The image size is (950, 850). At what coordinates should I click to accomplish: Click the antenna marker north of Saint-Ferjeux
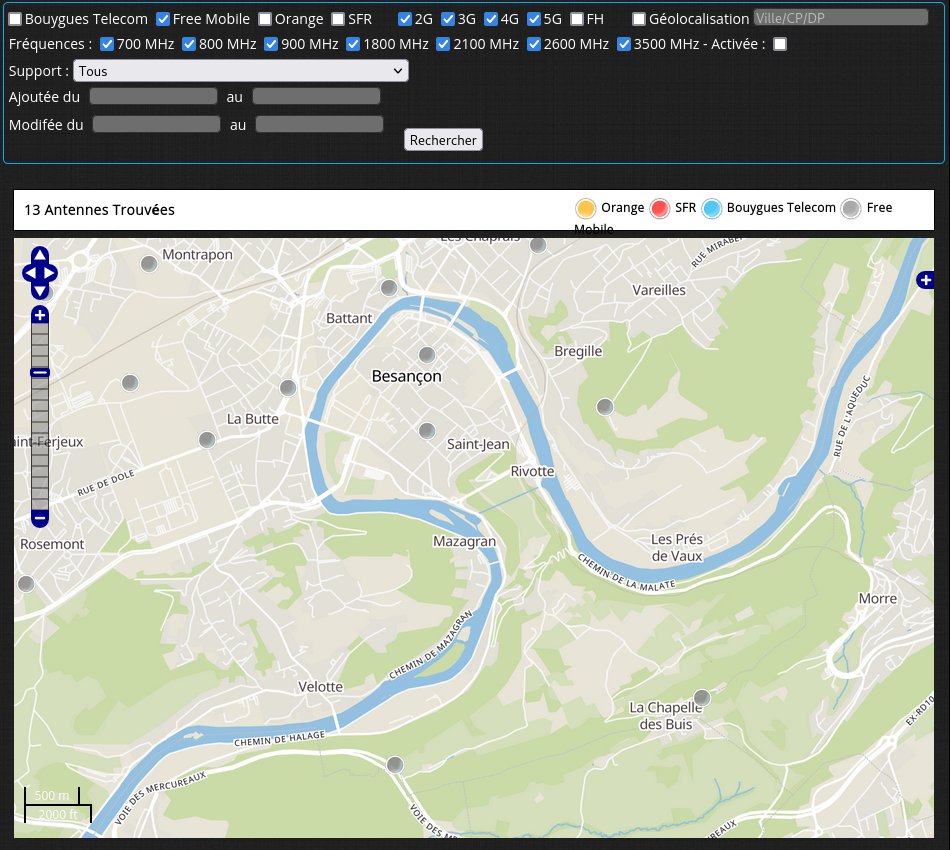[x=130, y=382]
